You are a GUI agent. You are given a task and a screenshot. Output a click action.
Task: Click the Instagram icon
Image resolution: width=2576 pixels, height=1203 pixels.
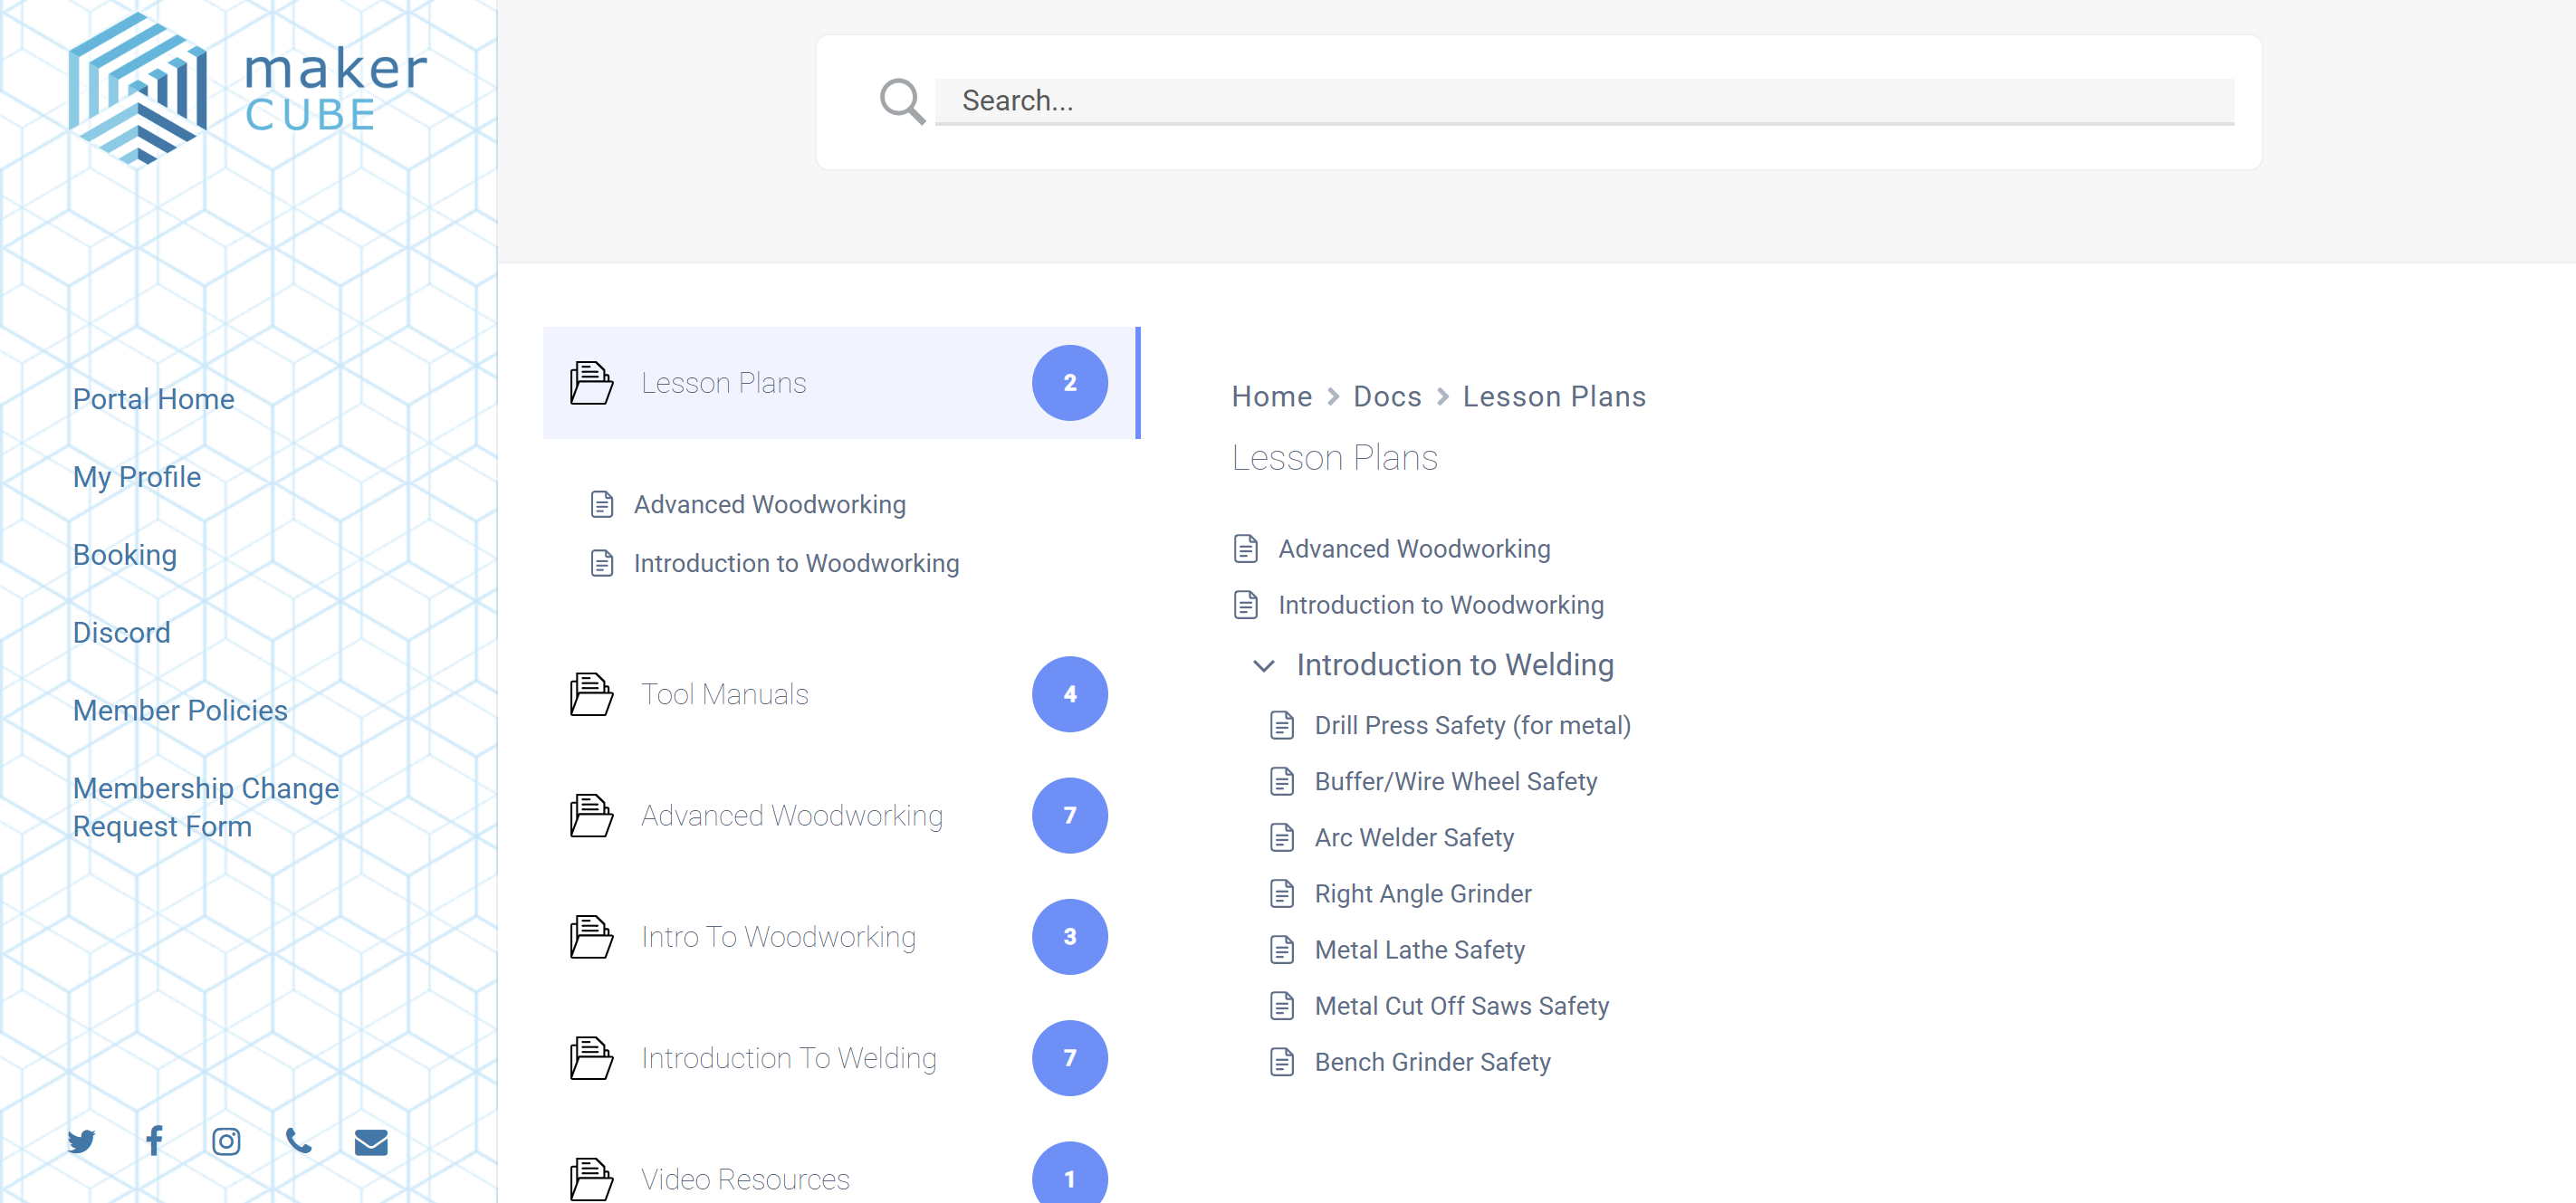pos(226,1141)
